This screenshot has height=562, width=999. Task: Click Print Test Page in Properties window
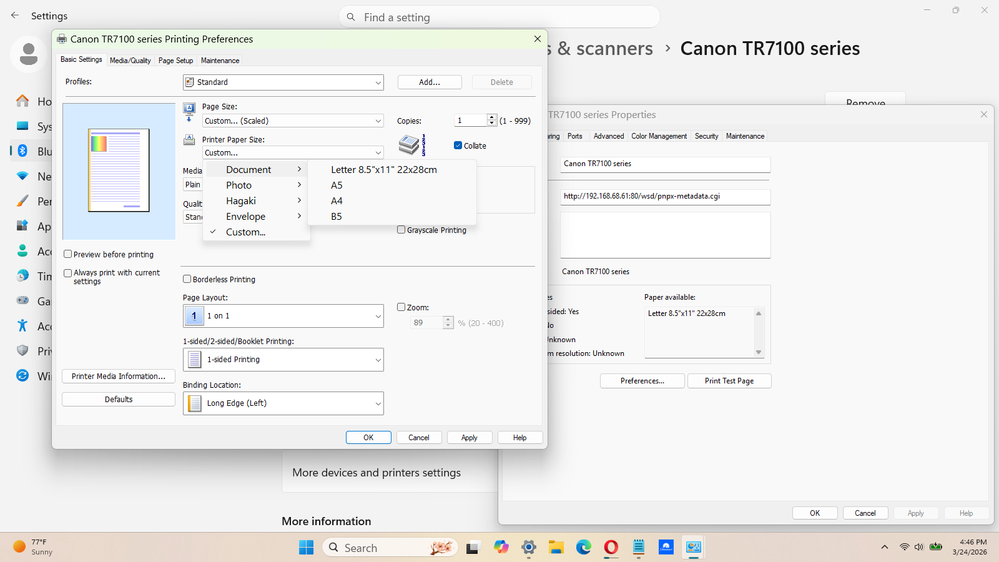(729, 381)
